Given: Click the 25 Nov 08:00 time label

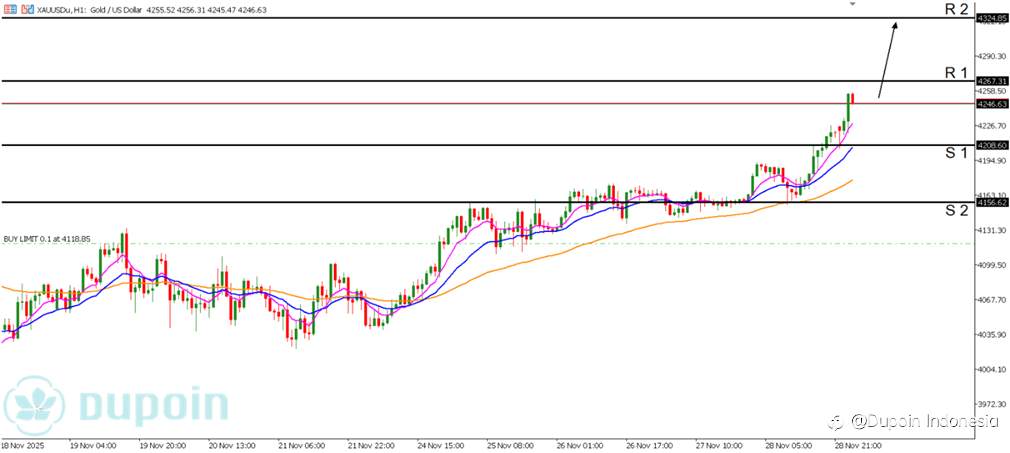Looking at the screenshot, I should [510, 445].
